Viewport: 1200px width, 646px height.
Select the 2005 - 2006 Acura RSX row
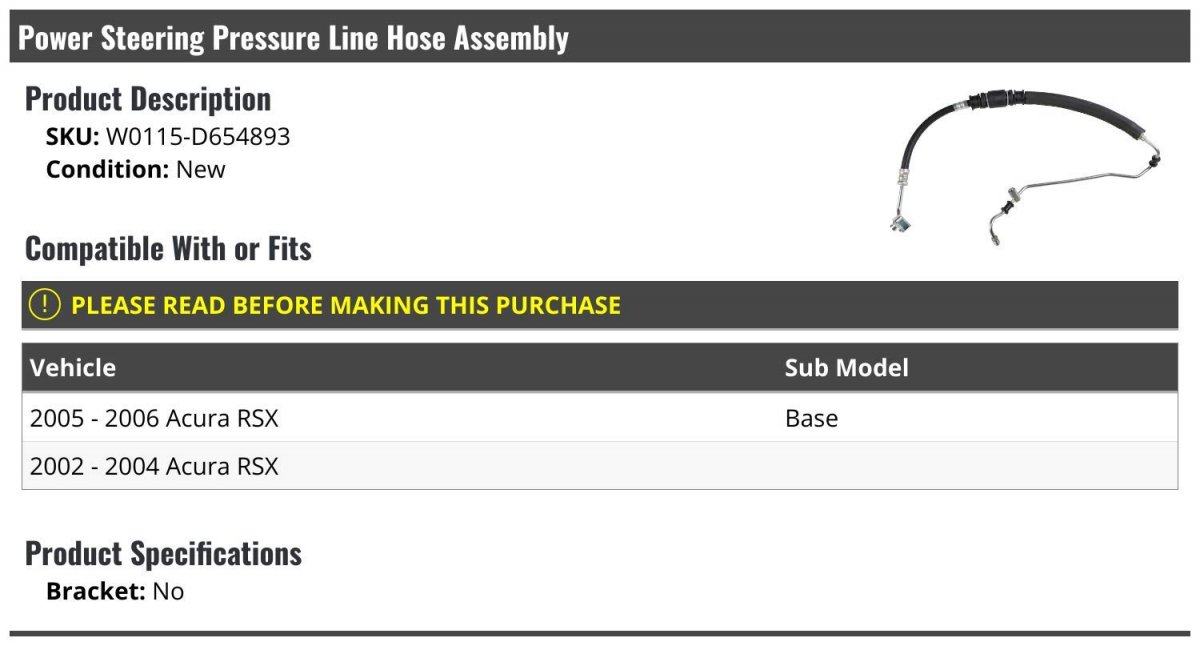point(600,418)
